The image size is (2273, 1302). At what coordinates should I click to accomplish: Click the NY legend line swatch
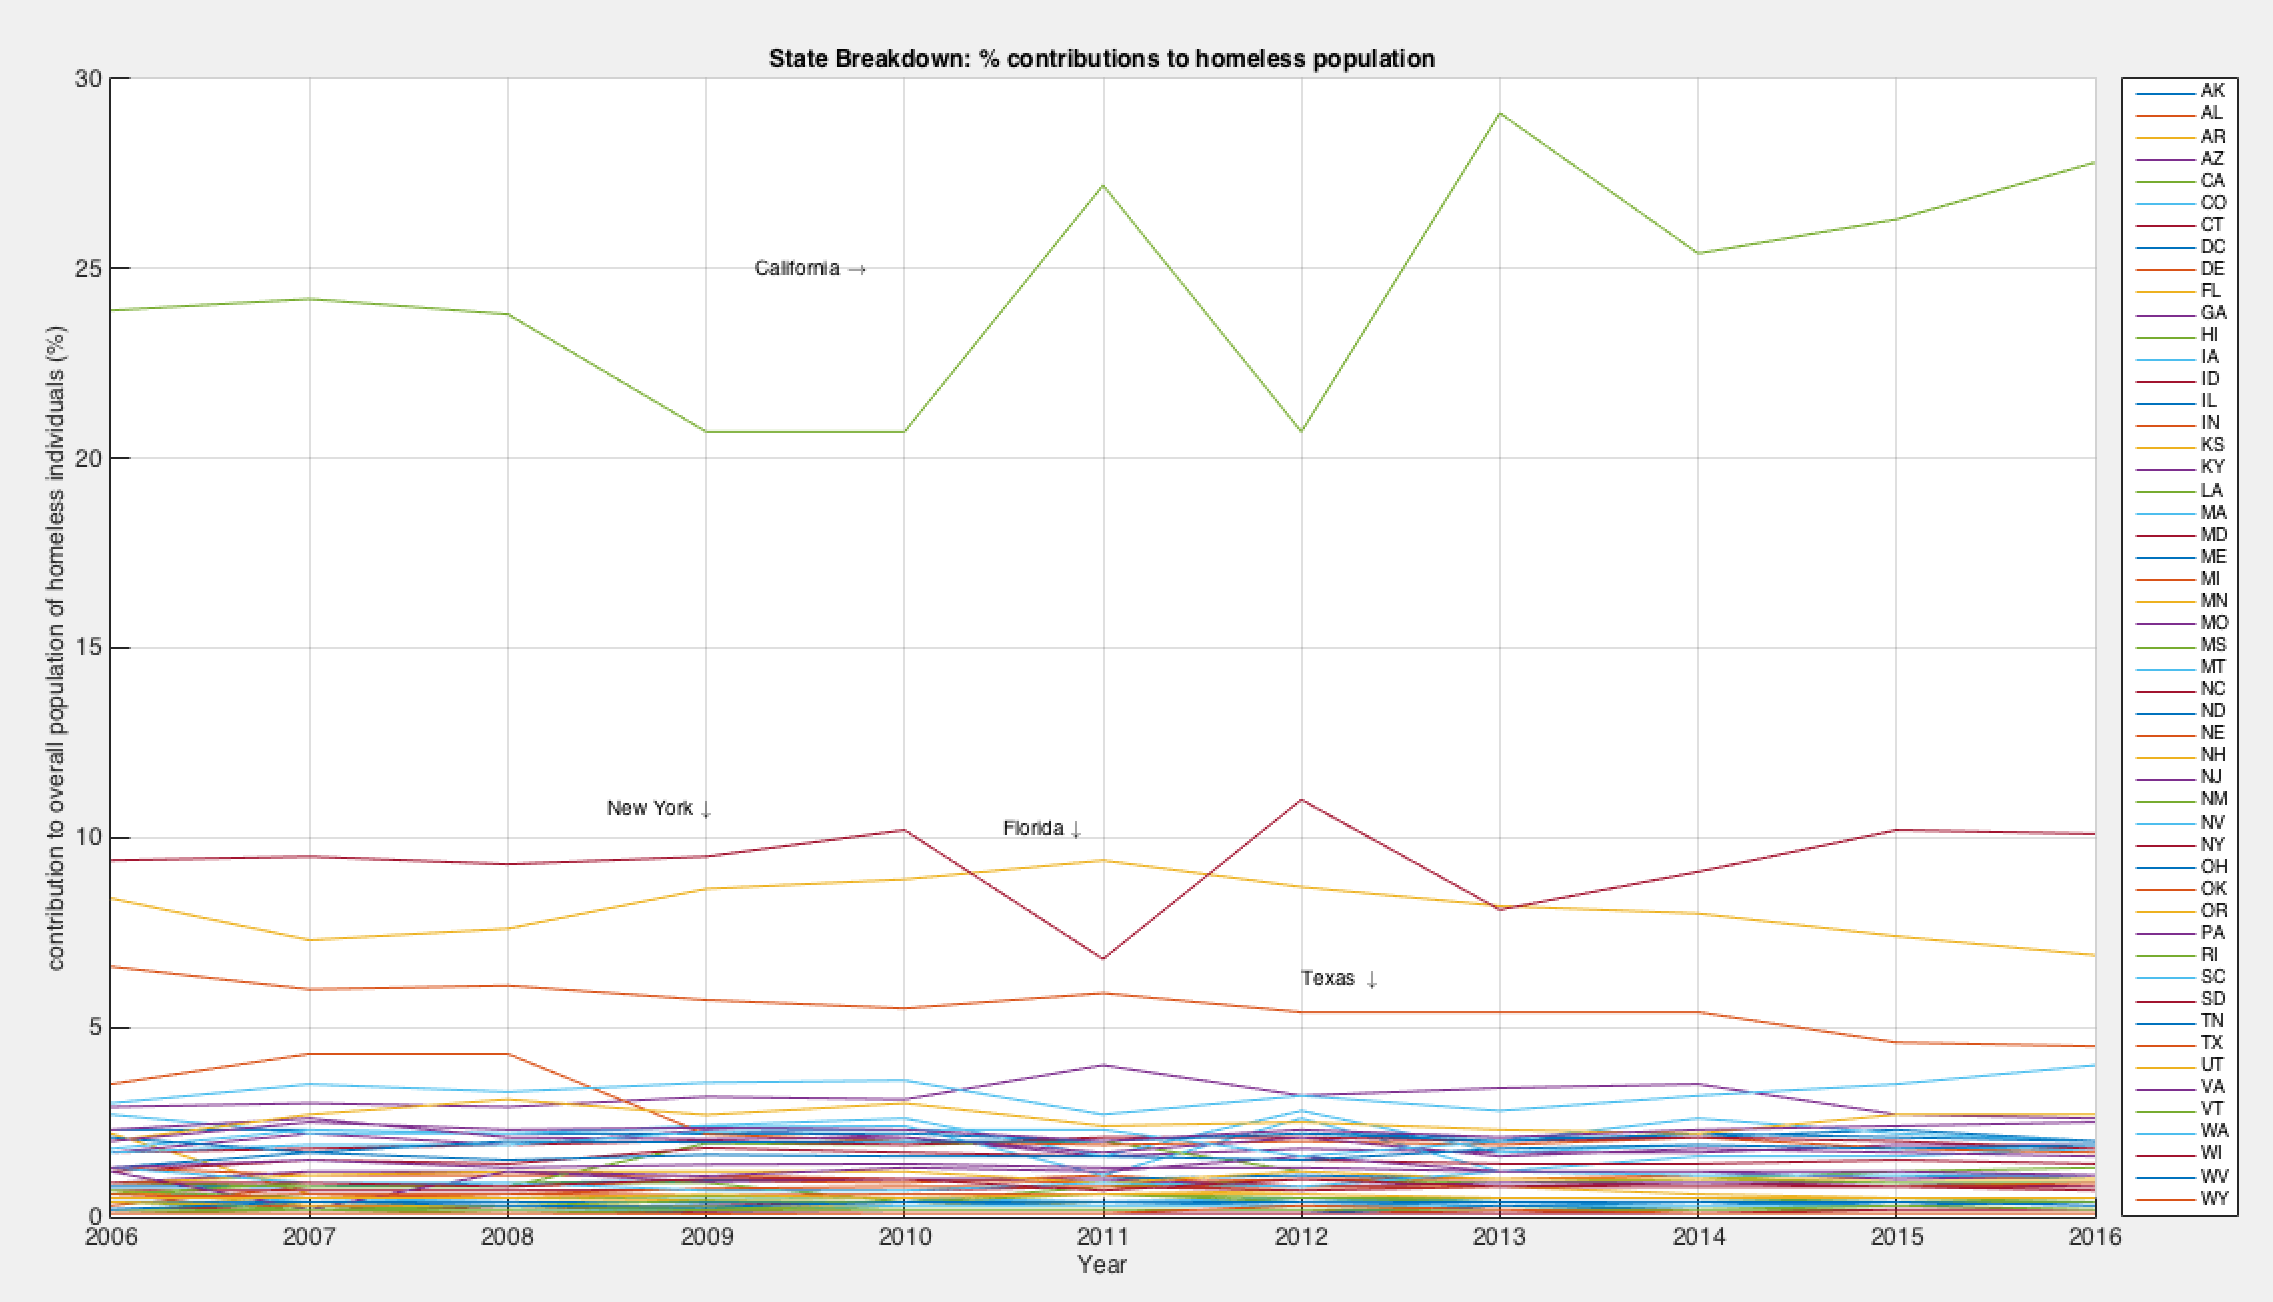point(2166,846)
